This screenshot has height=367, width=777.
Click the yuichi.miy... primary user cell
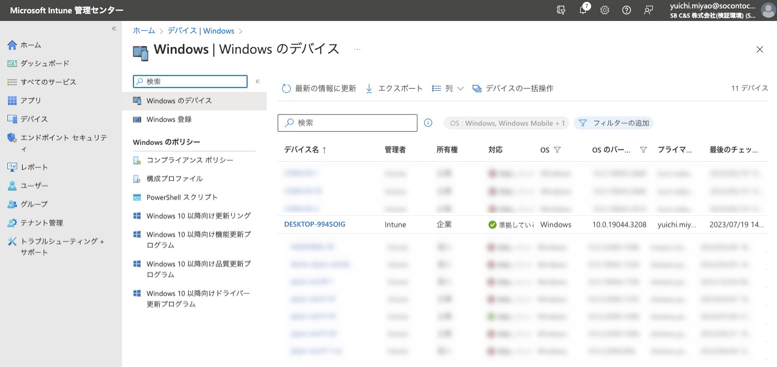676,225
